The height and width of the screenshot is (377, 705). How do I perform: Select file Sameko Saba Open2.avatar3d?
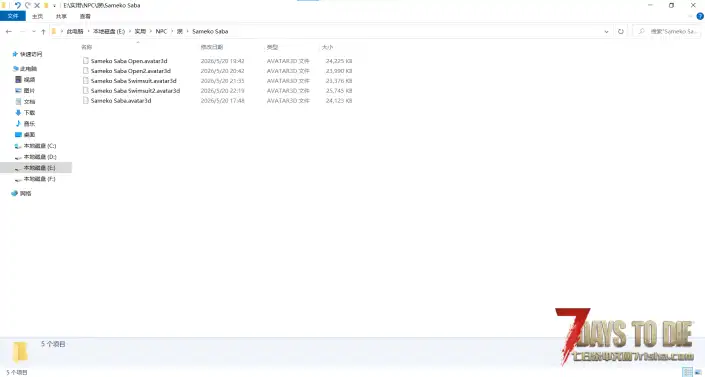pyautogui.click(x=131, y=71)
